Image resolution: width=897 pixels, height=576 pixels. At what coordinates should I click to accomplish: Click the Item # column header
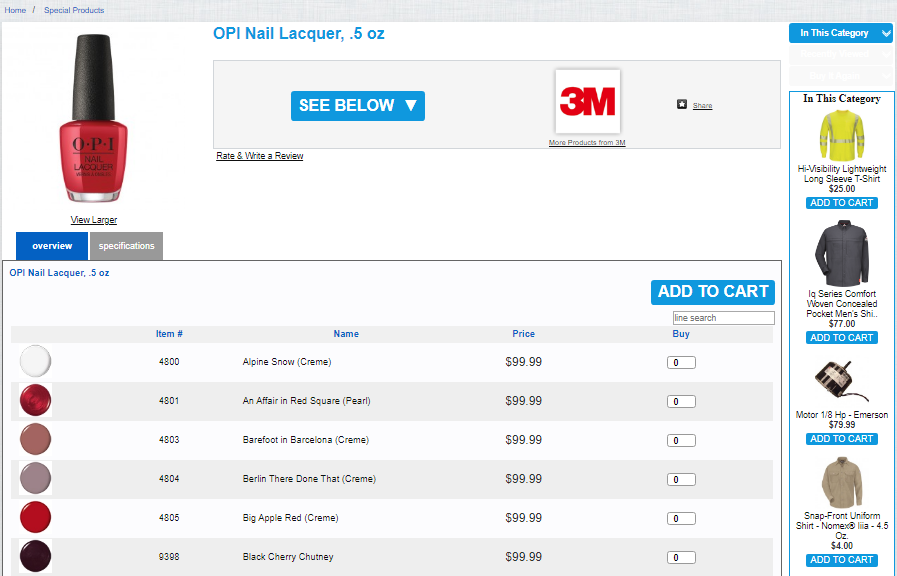click(169, 333)
